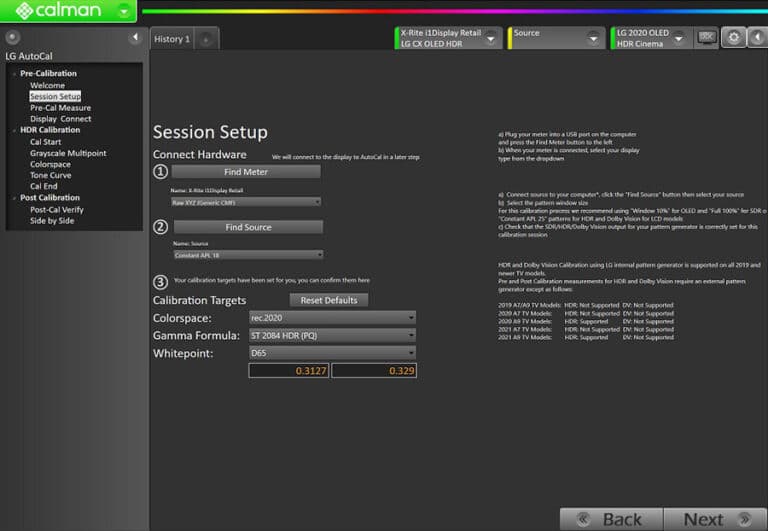Select Grayscale Multipoint workflow step

point(68,153)
